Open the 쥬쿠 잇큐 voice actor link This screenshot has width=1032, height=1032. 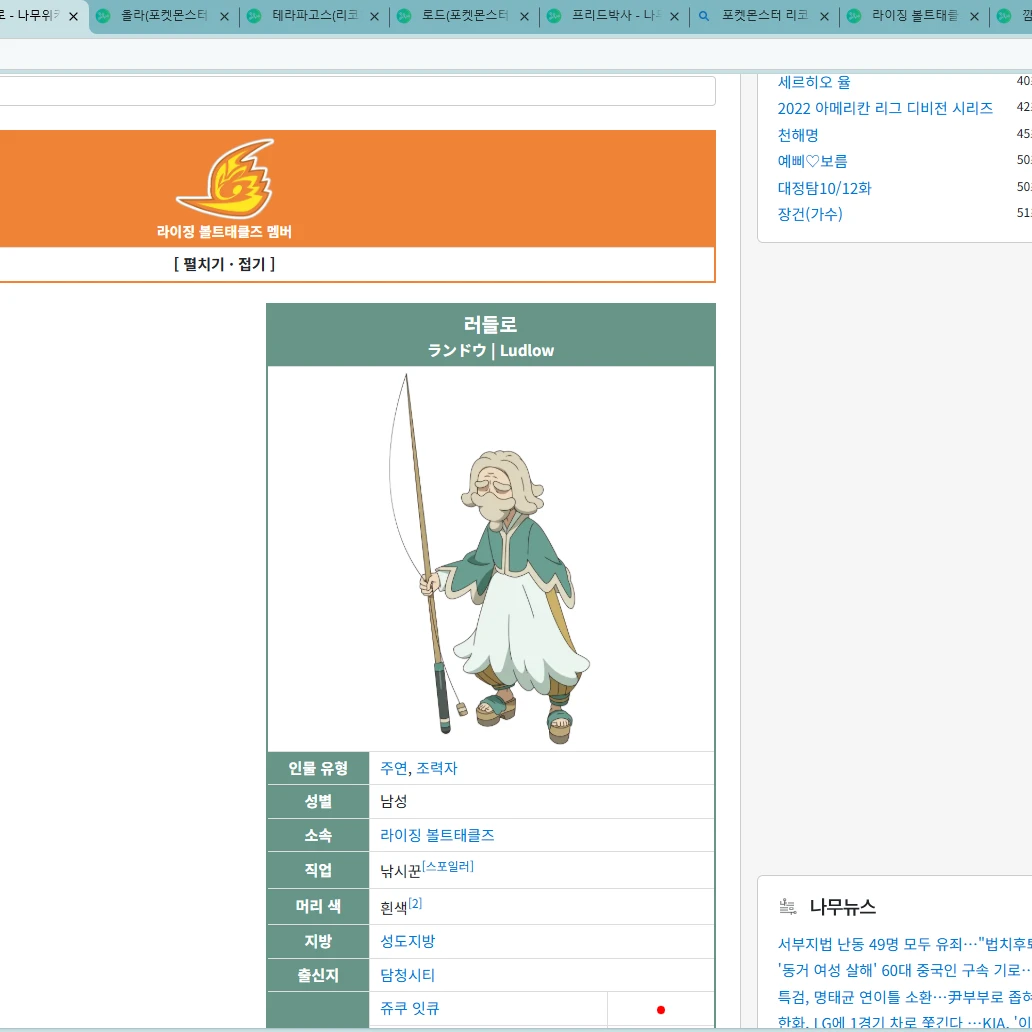coord(409,1008)
